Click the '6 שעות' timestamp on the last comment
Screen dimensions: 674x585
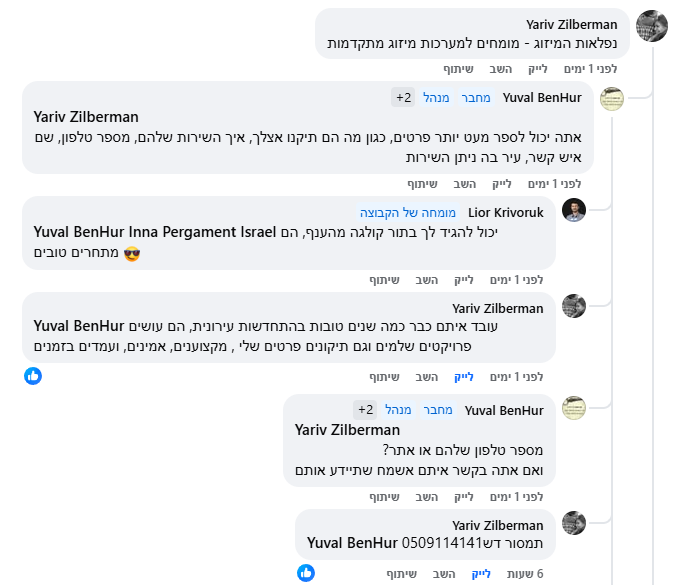click(x=526, y=574)
